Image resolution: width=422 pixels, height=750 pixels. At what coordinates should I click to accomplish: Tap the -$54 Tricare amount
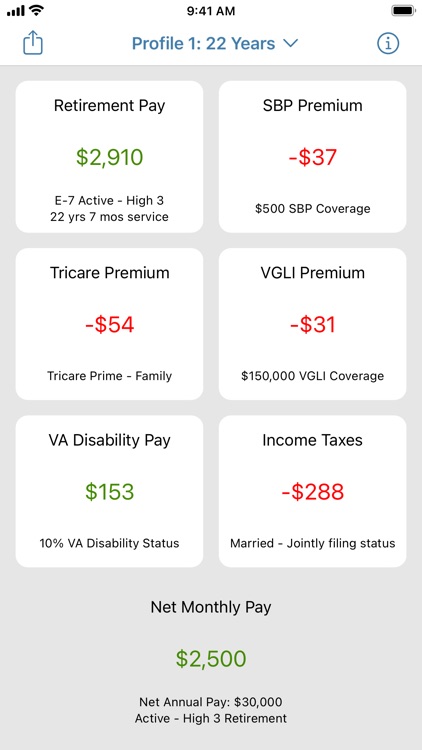point(110,325)
